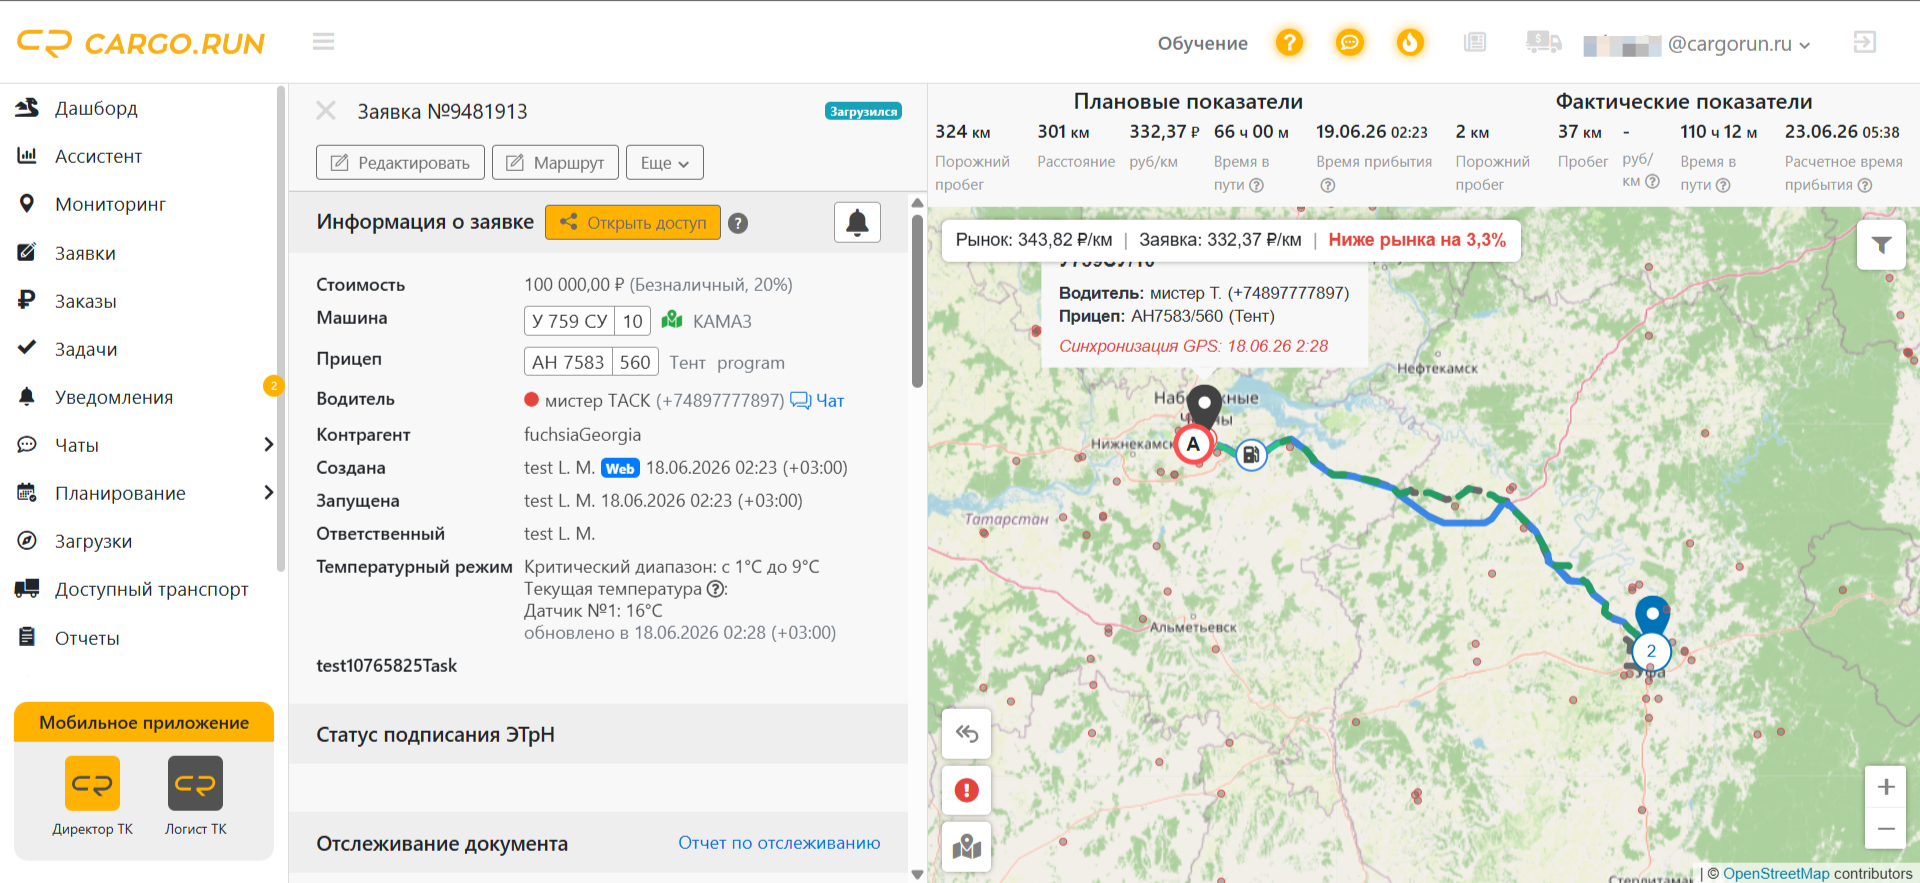Click help icon beside Расчетное время прибытия
This screenshot has height=883, width=1920.
pyautogui.click(x=1865, y=185)
